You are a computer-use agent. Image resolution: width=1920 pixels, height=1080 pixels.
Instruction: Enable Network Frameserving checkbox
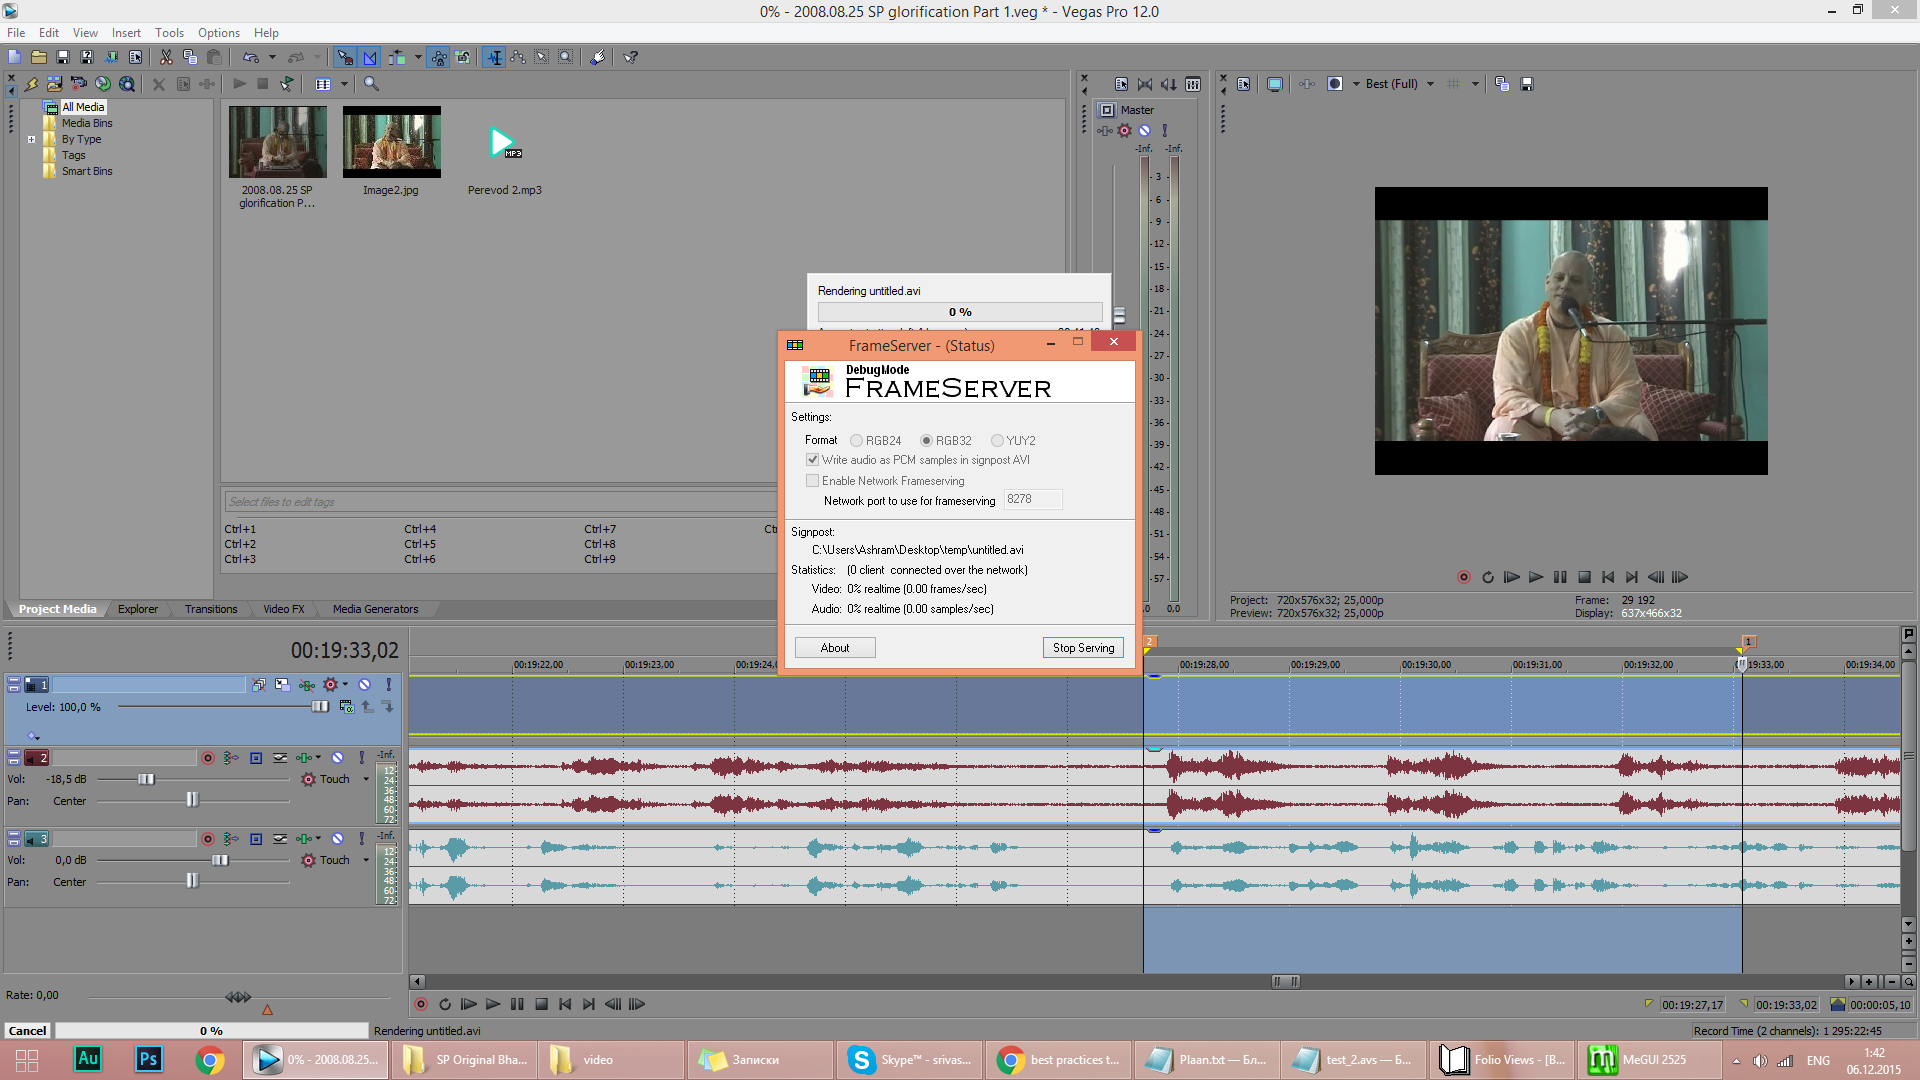[x=813, y=481]
